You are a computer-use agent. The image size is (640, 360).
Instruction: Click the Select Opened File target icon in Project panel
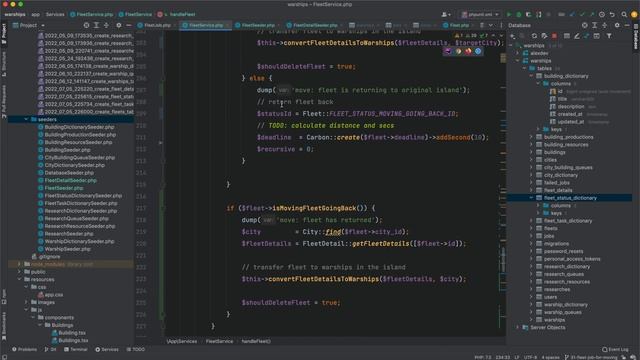click(86, 25)
